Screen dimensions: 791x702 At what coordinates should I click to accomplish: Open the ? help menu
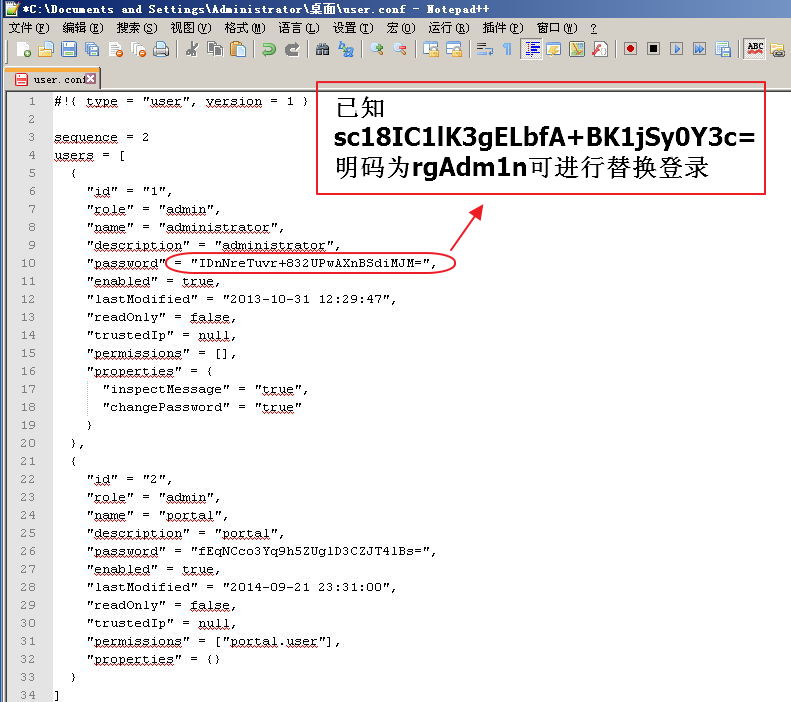tap(593, 28)
